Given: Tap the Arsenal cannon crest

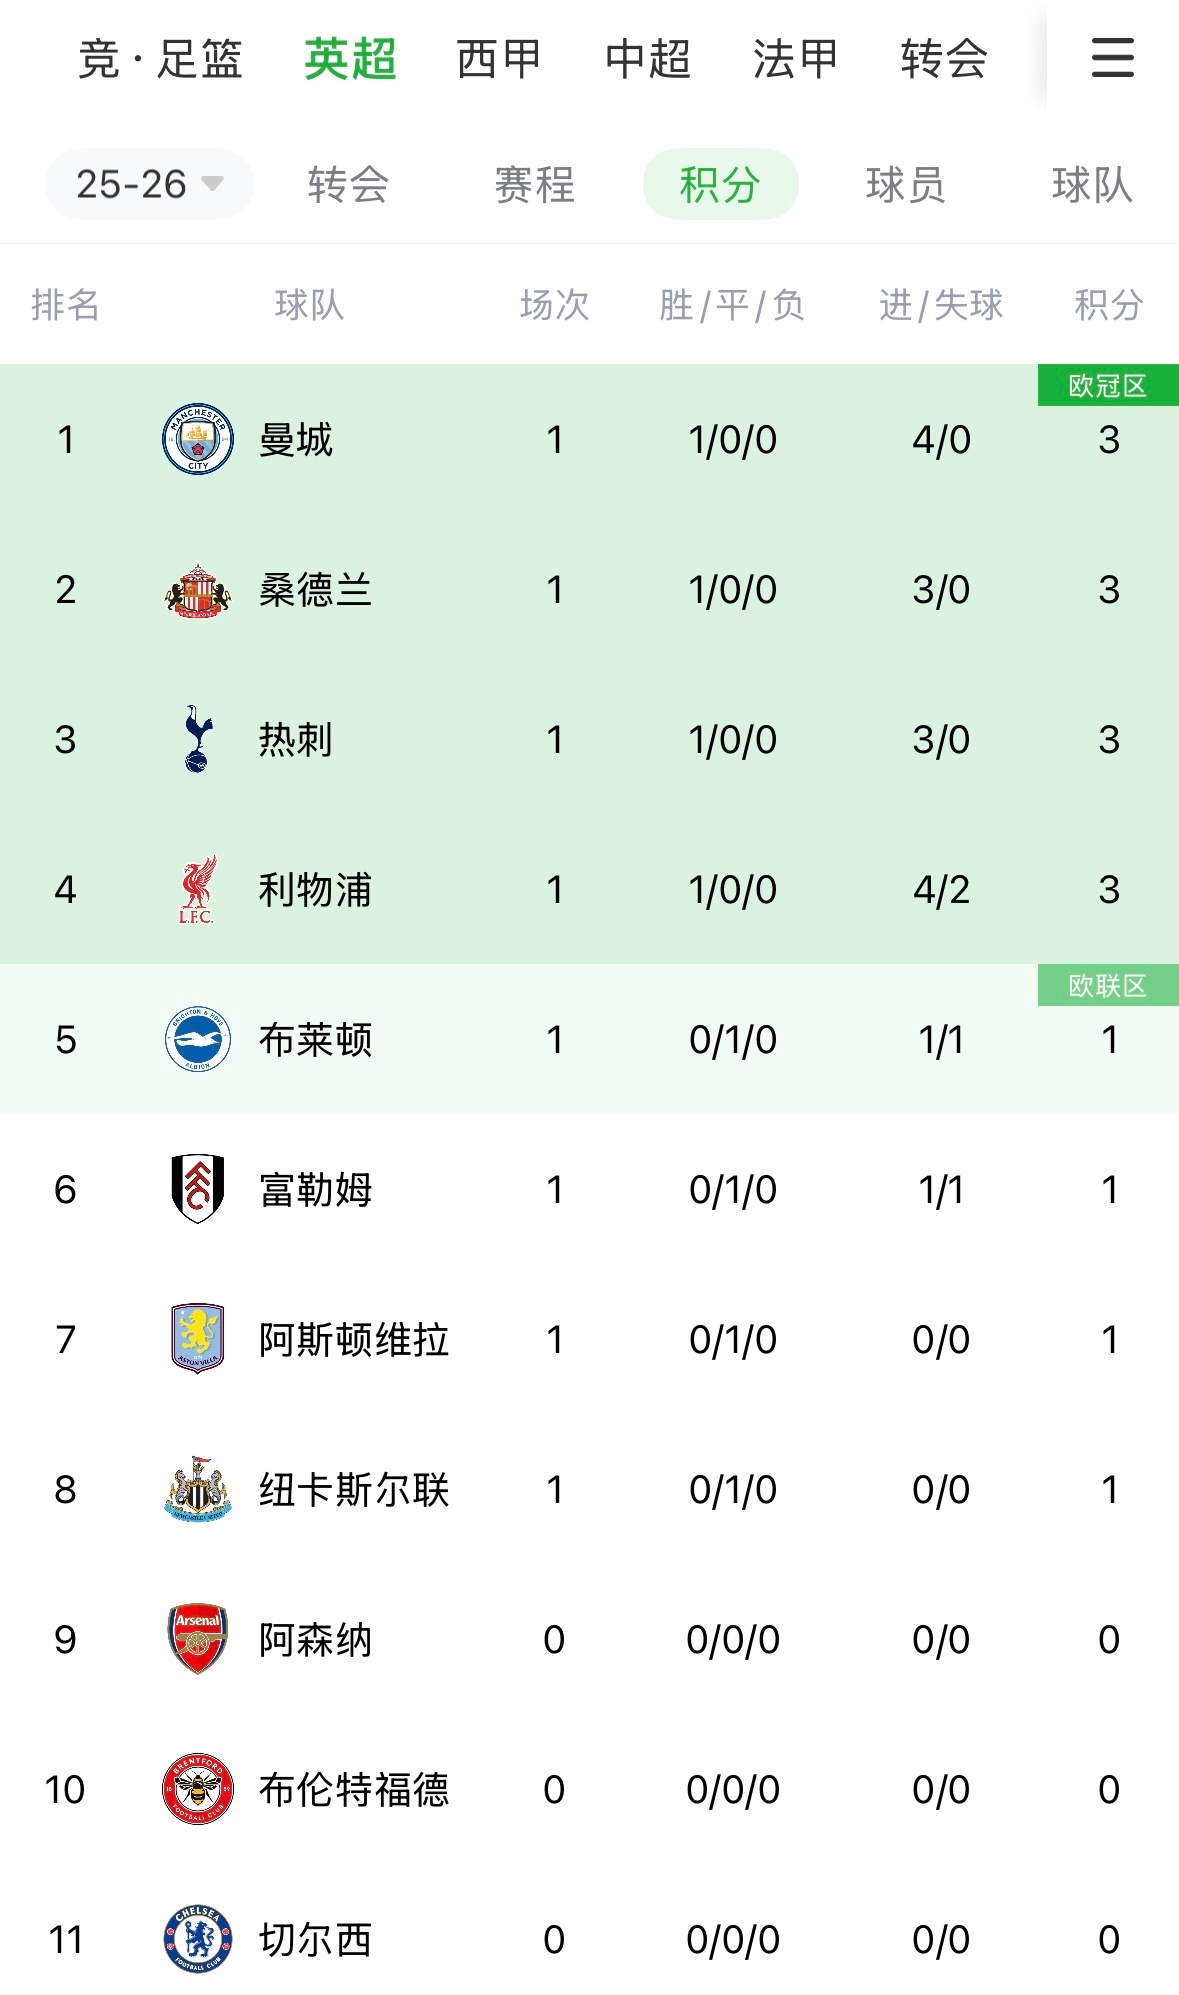Looking at the screenshot, I should click(x=198, y=1639).
